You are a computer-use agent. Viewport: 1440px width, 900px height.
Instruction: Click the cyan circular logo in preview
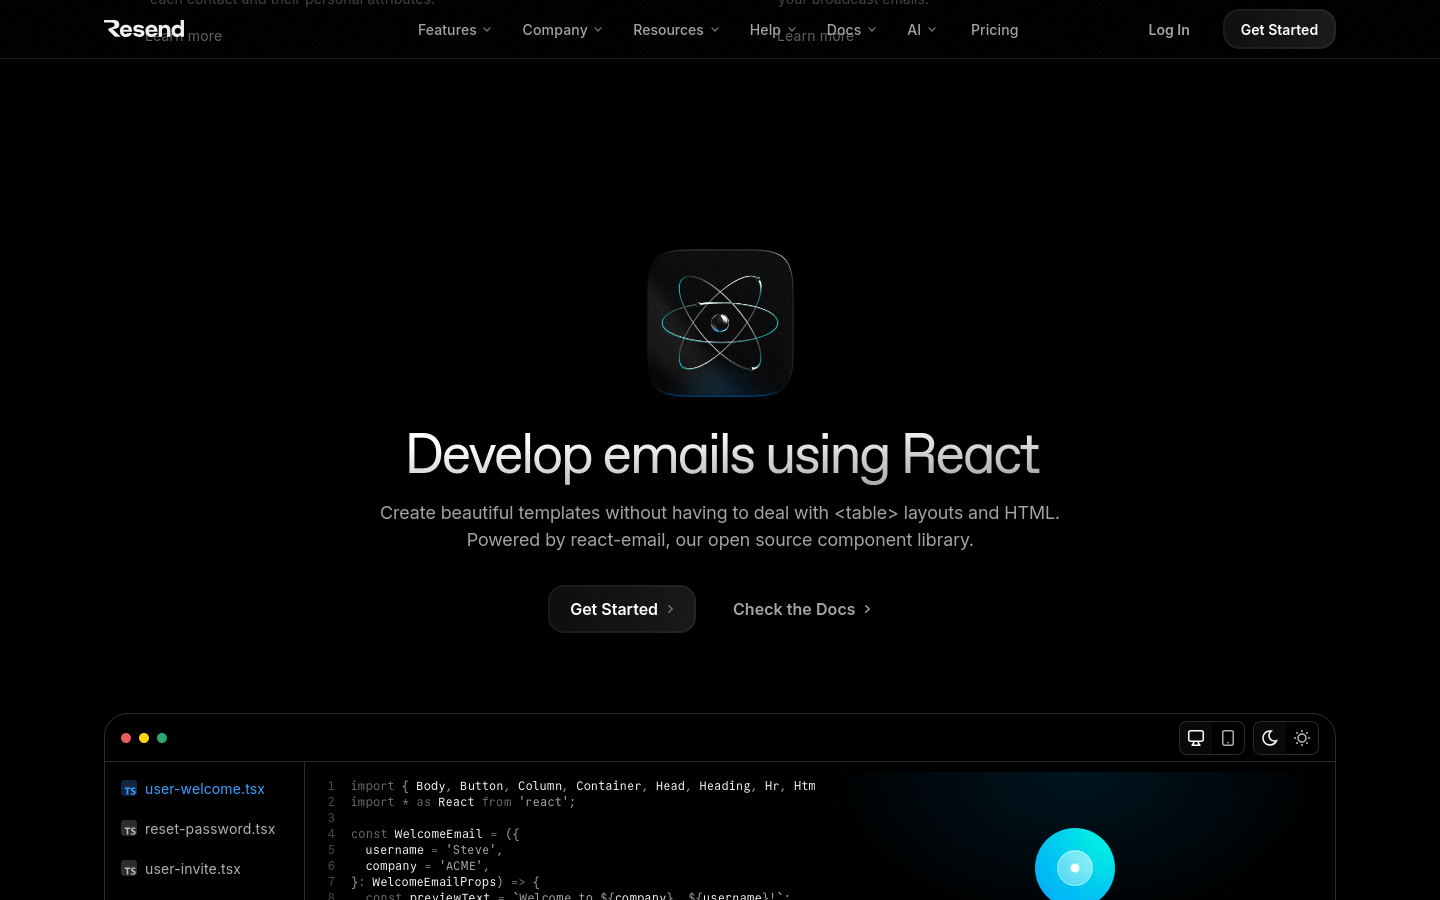[1075, 867]
